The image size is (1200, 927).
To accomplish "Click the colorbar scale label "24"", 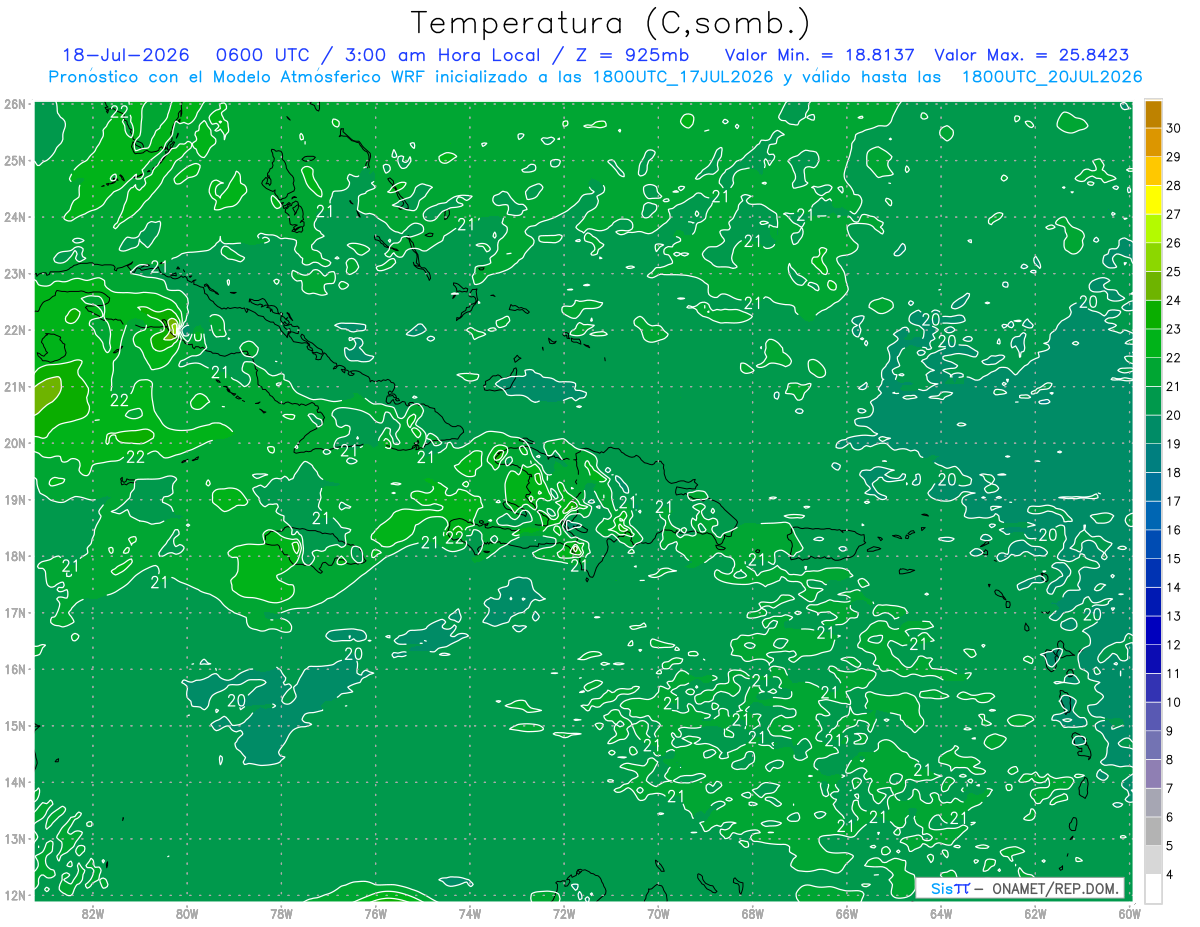I will tap(1174, 300).
